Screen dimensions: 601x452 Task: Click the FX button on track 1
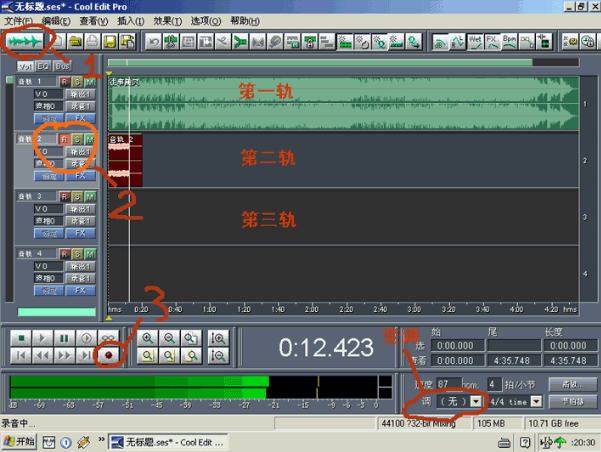79,118
